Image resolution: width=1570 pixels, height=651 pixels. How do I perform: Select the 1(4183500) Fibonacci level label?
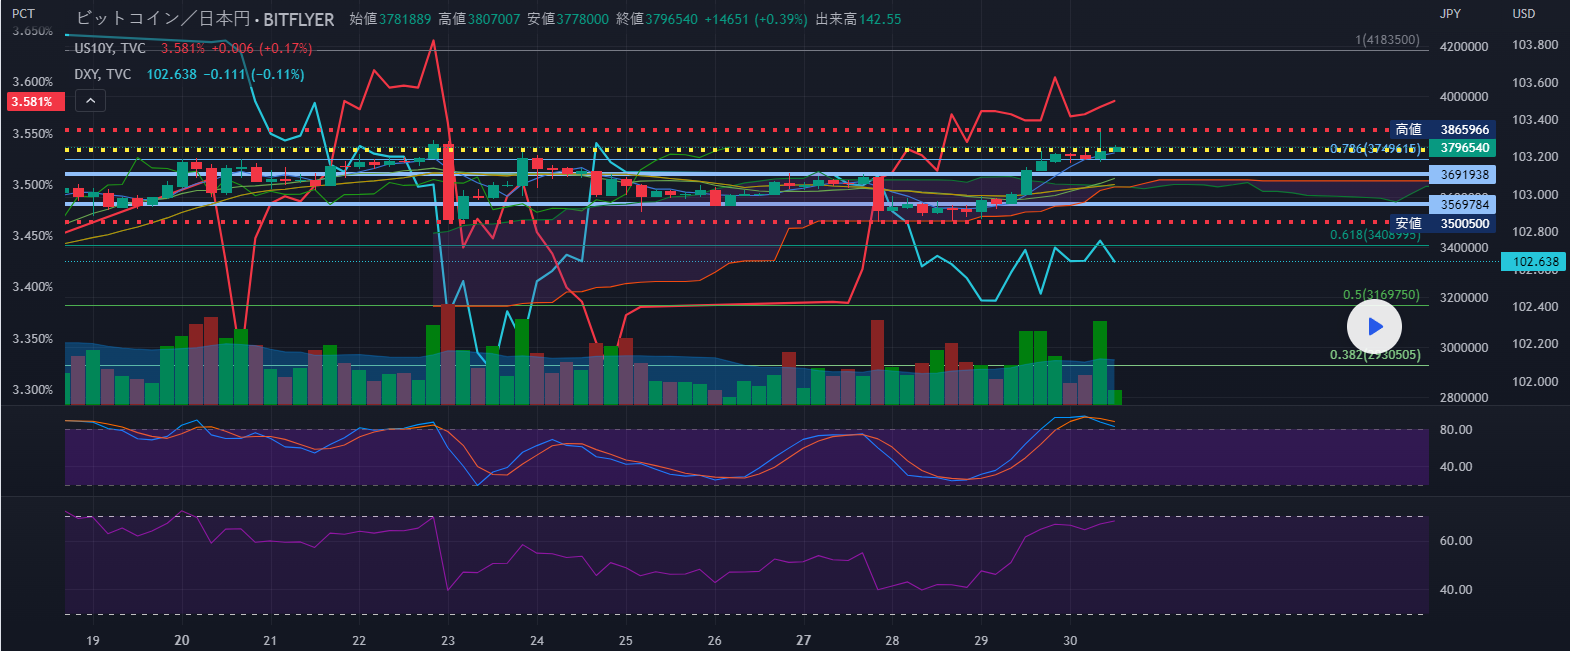pyautogui.click(x=1387, y=40)
